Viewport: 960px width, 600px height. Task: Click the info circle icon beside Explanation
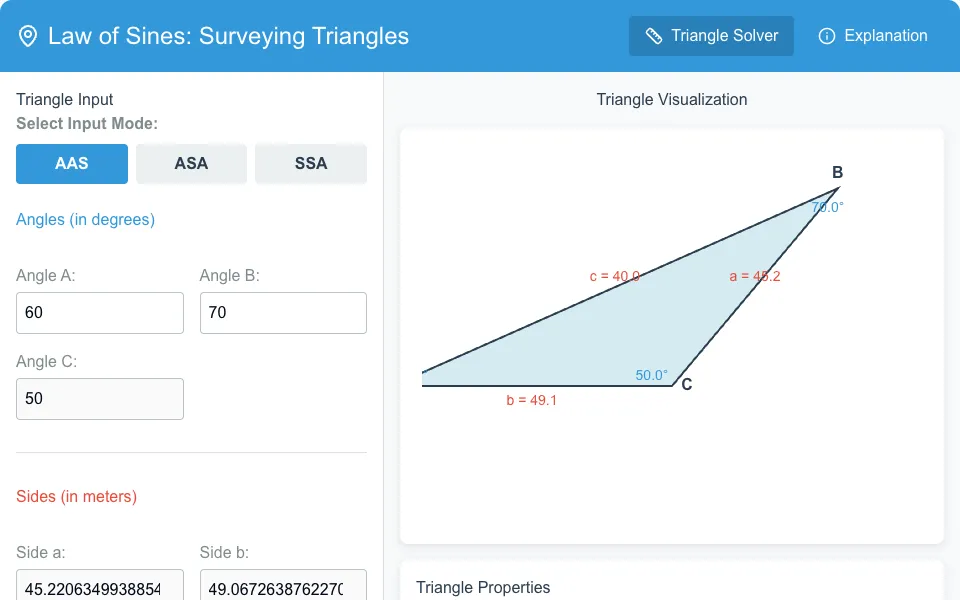coord(827,36)
